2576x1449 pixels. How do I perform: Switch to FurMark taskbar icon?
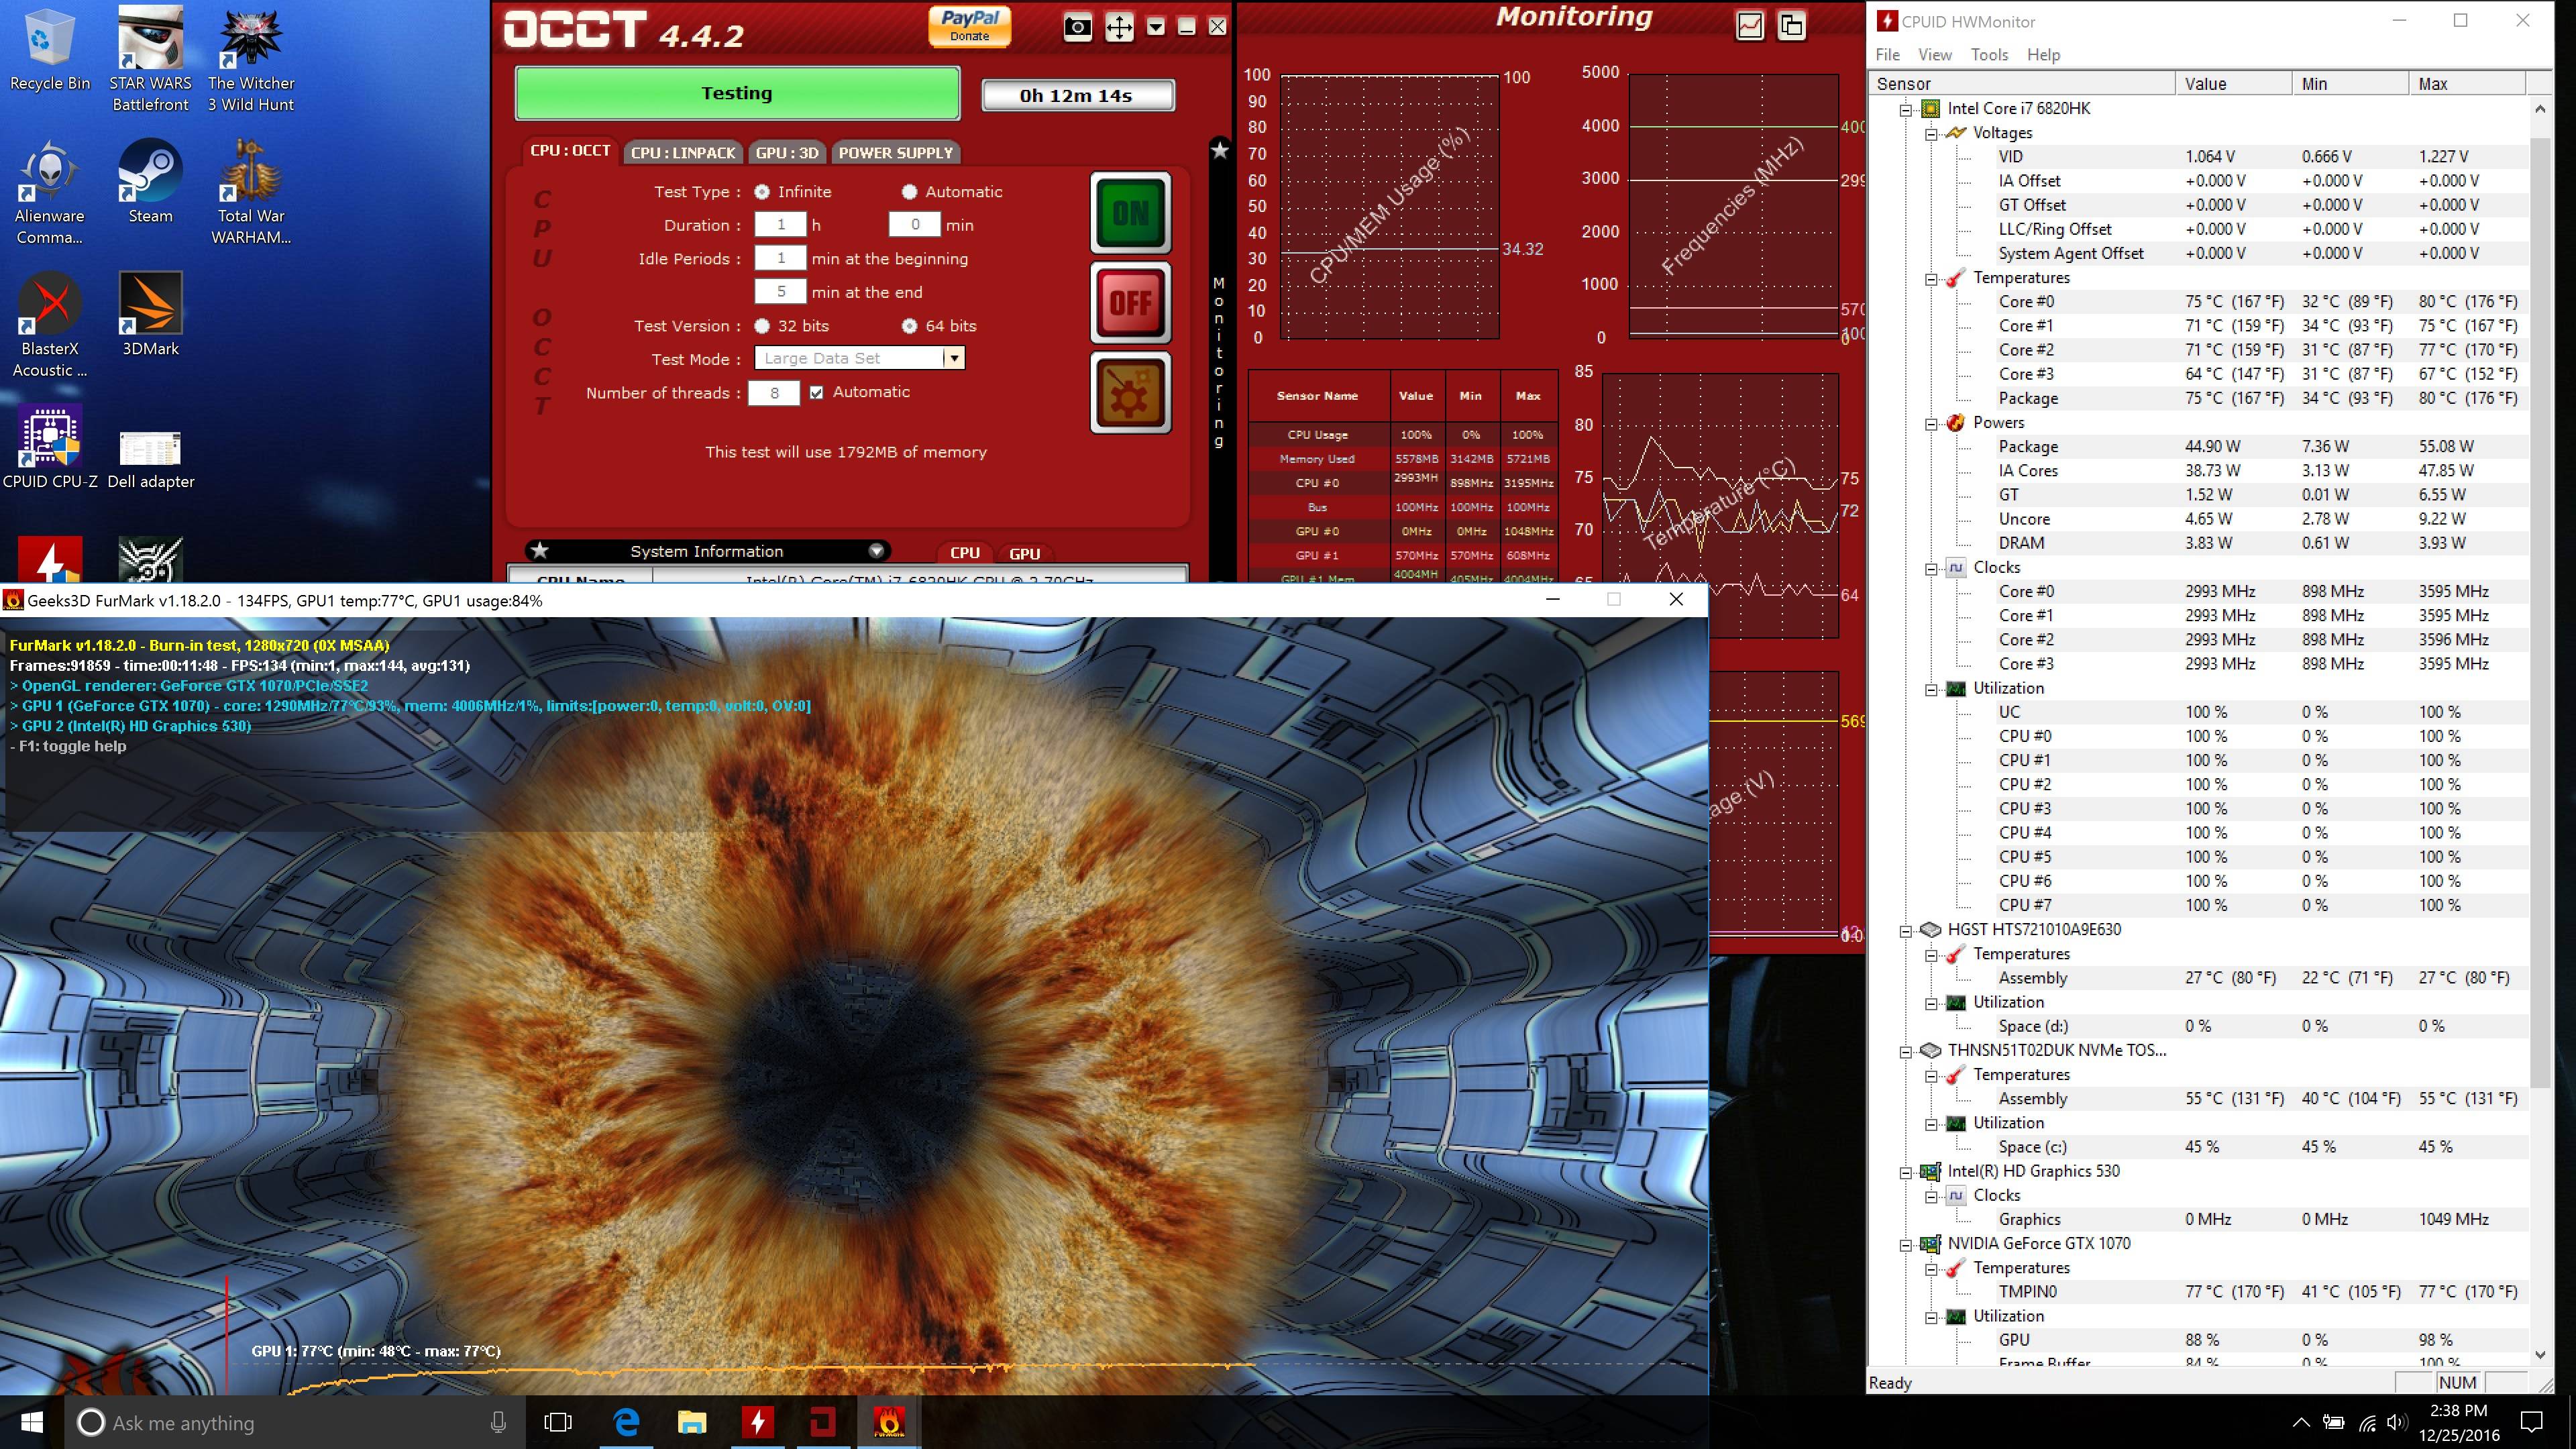coord(888,1422)
